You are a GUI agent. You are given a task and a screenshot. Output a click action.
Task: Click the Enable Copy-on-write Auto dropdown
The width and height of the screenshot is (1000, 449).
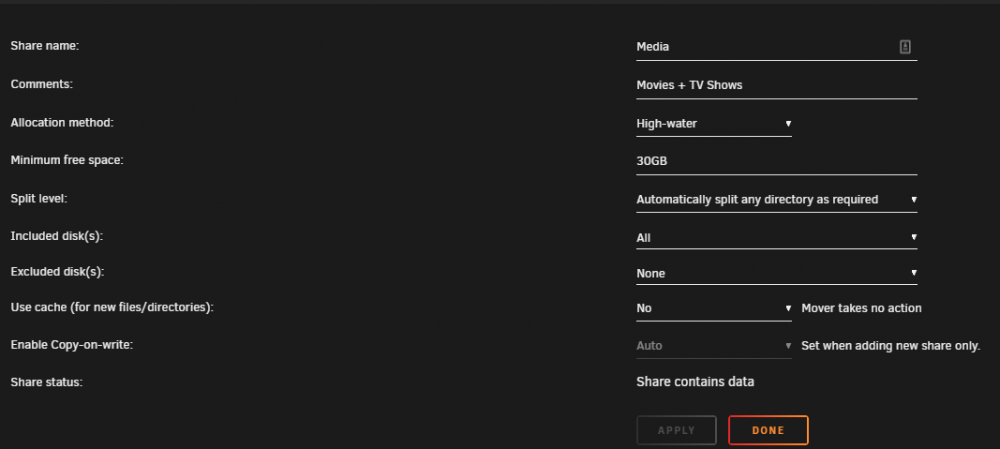click(x=714, y=346)
